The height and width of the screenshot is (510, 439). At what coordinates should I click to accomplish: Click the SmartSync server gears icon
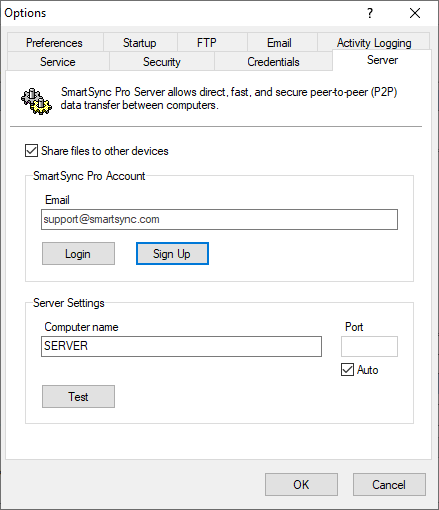tap(37, 101)
